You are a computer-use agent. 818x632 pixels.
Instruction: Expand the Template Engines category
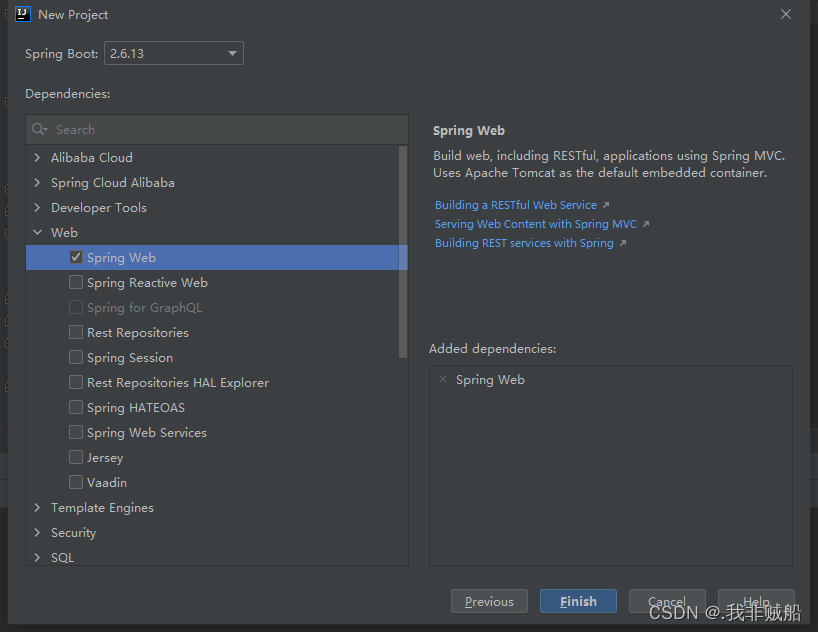pyautogui.click(x=37, y=507)
